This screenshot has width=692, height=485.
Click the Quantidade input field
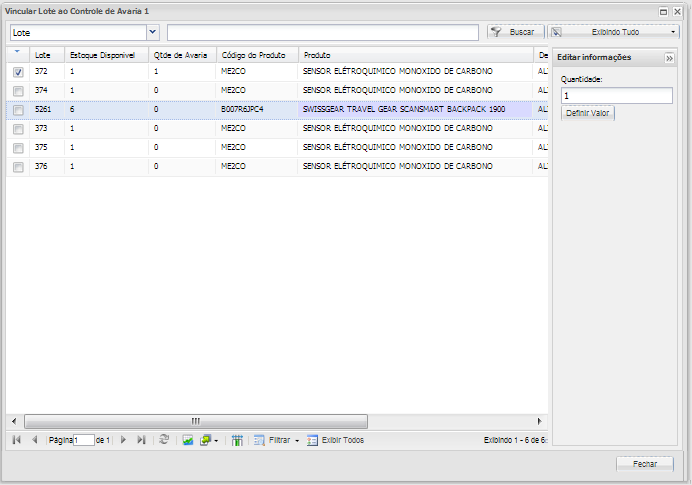tap(617, 95)
